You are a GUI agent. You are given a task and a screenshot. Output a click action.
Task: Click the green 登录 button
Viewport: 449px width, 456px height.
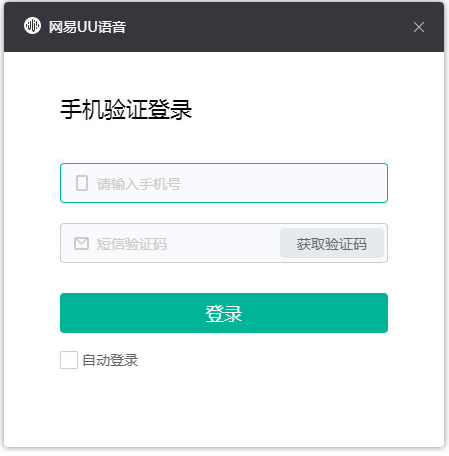click(x=224, y=313)
